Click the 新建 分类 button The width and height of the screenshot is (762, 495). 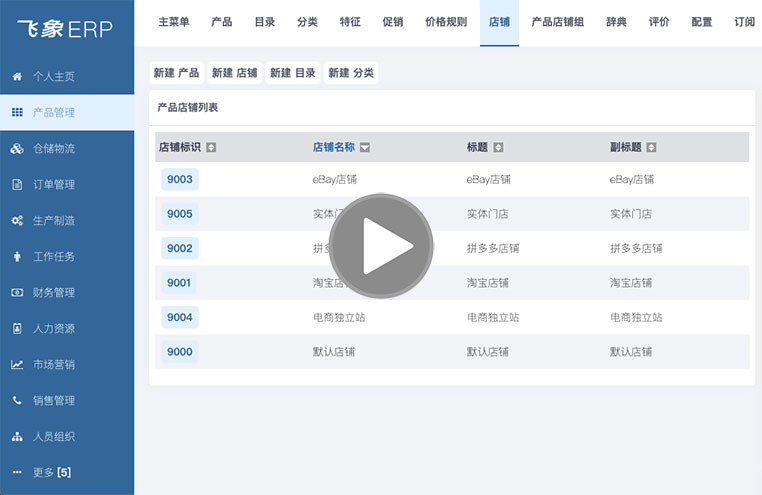pyautogui.click(x=352, y=73)
